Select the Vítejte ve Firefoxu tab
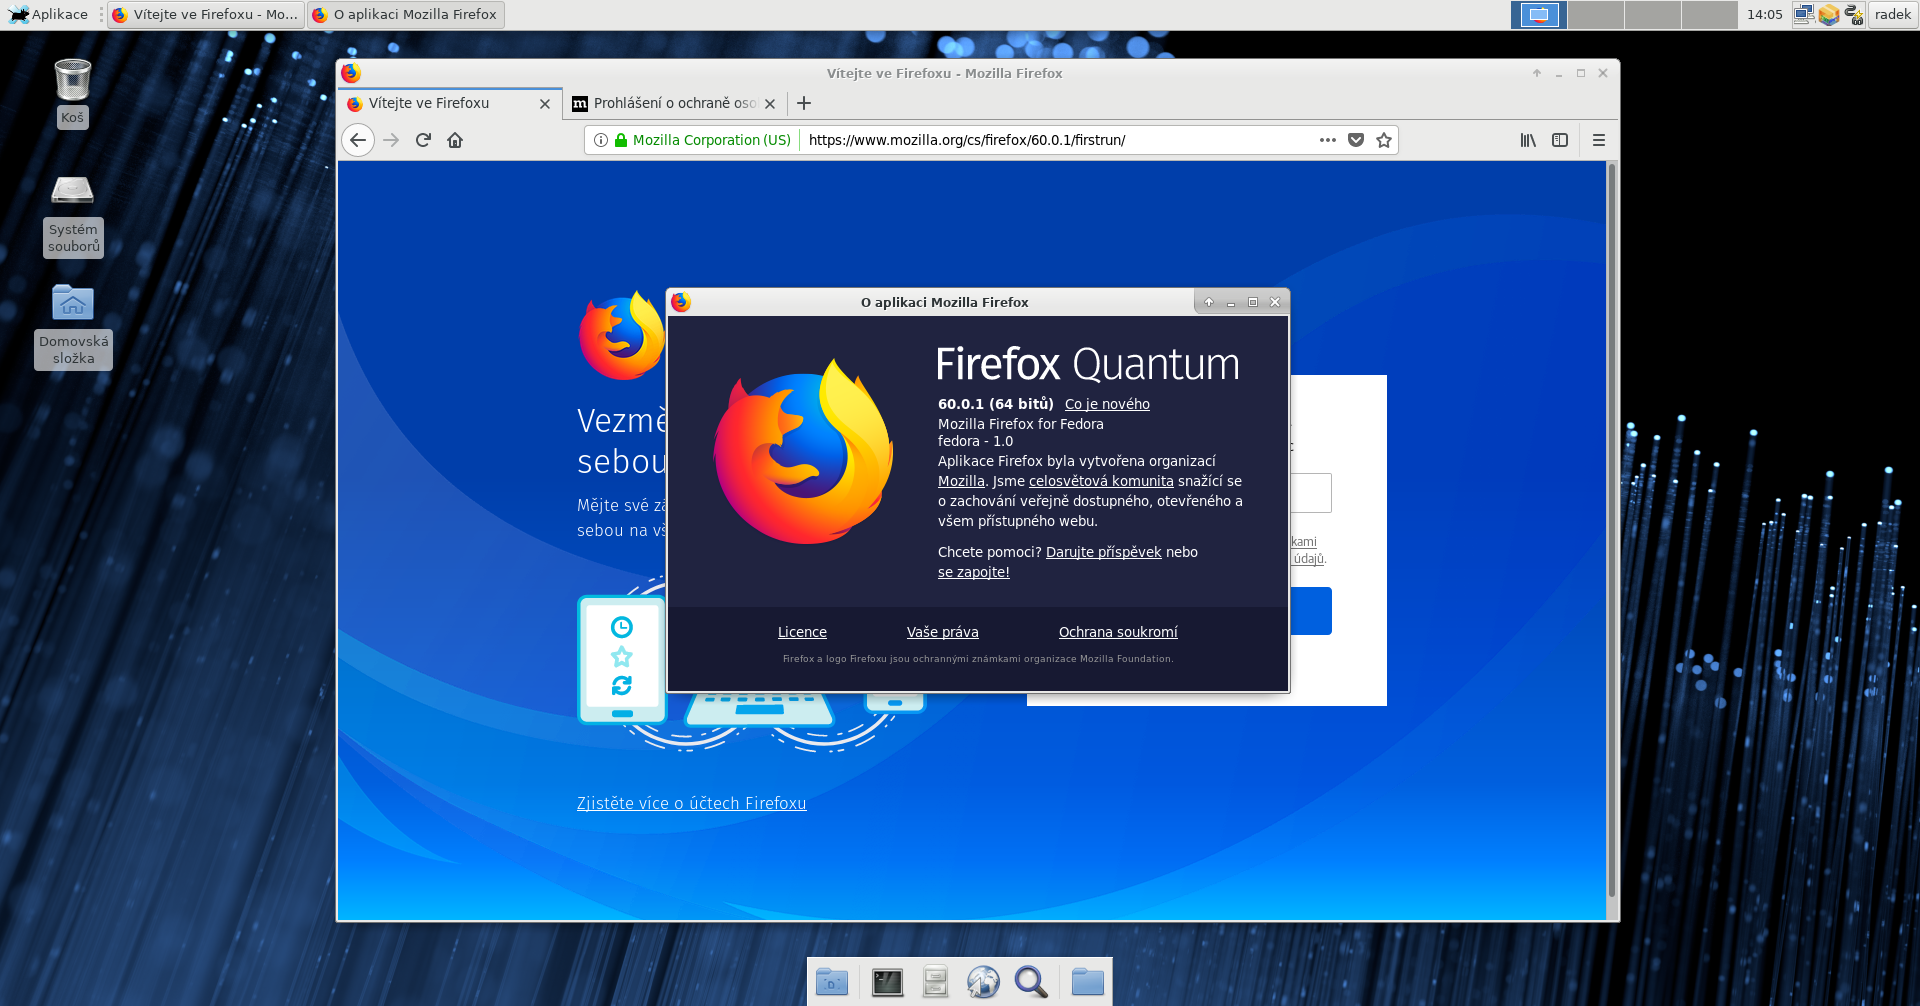 [x=440, y=103]
